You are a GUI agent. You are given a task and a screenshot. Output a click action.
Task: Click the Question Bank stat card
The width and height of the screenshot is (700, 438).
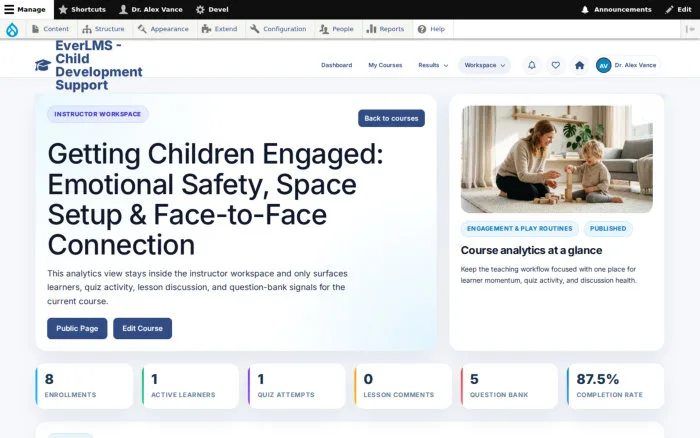509,386
